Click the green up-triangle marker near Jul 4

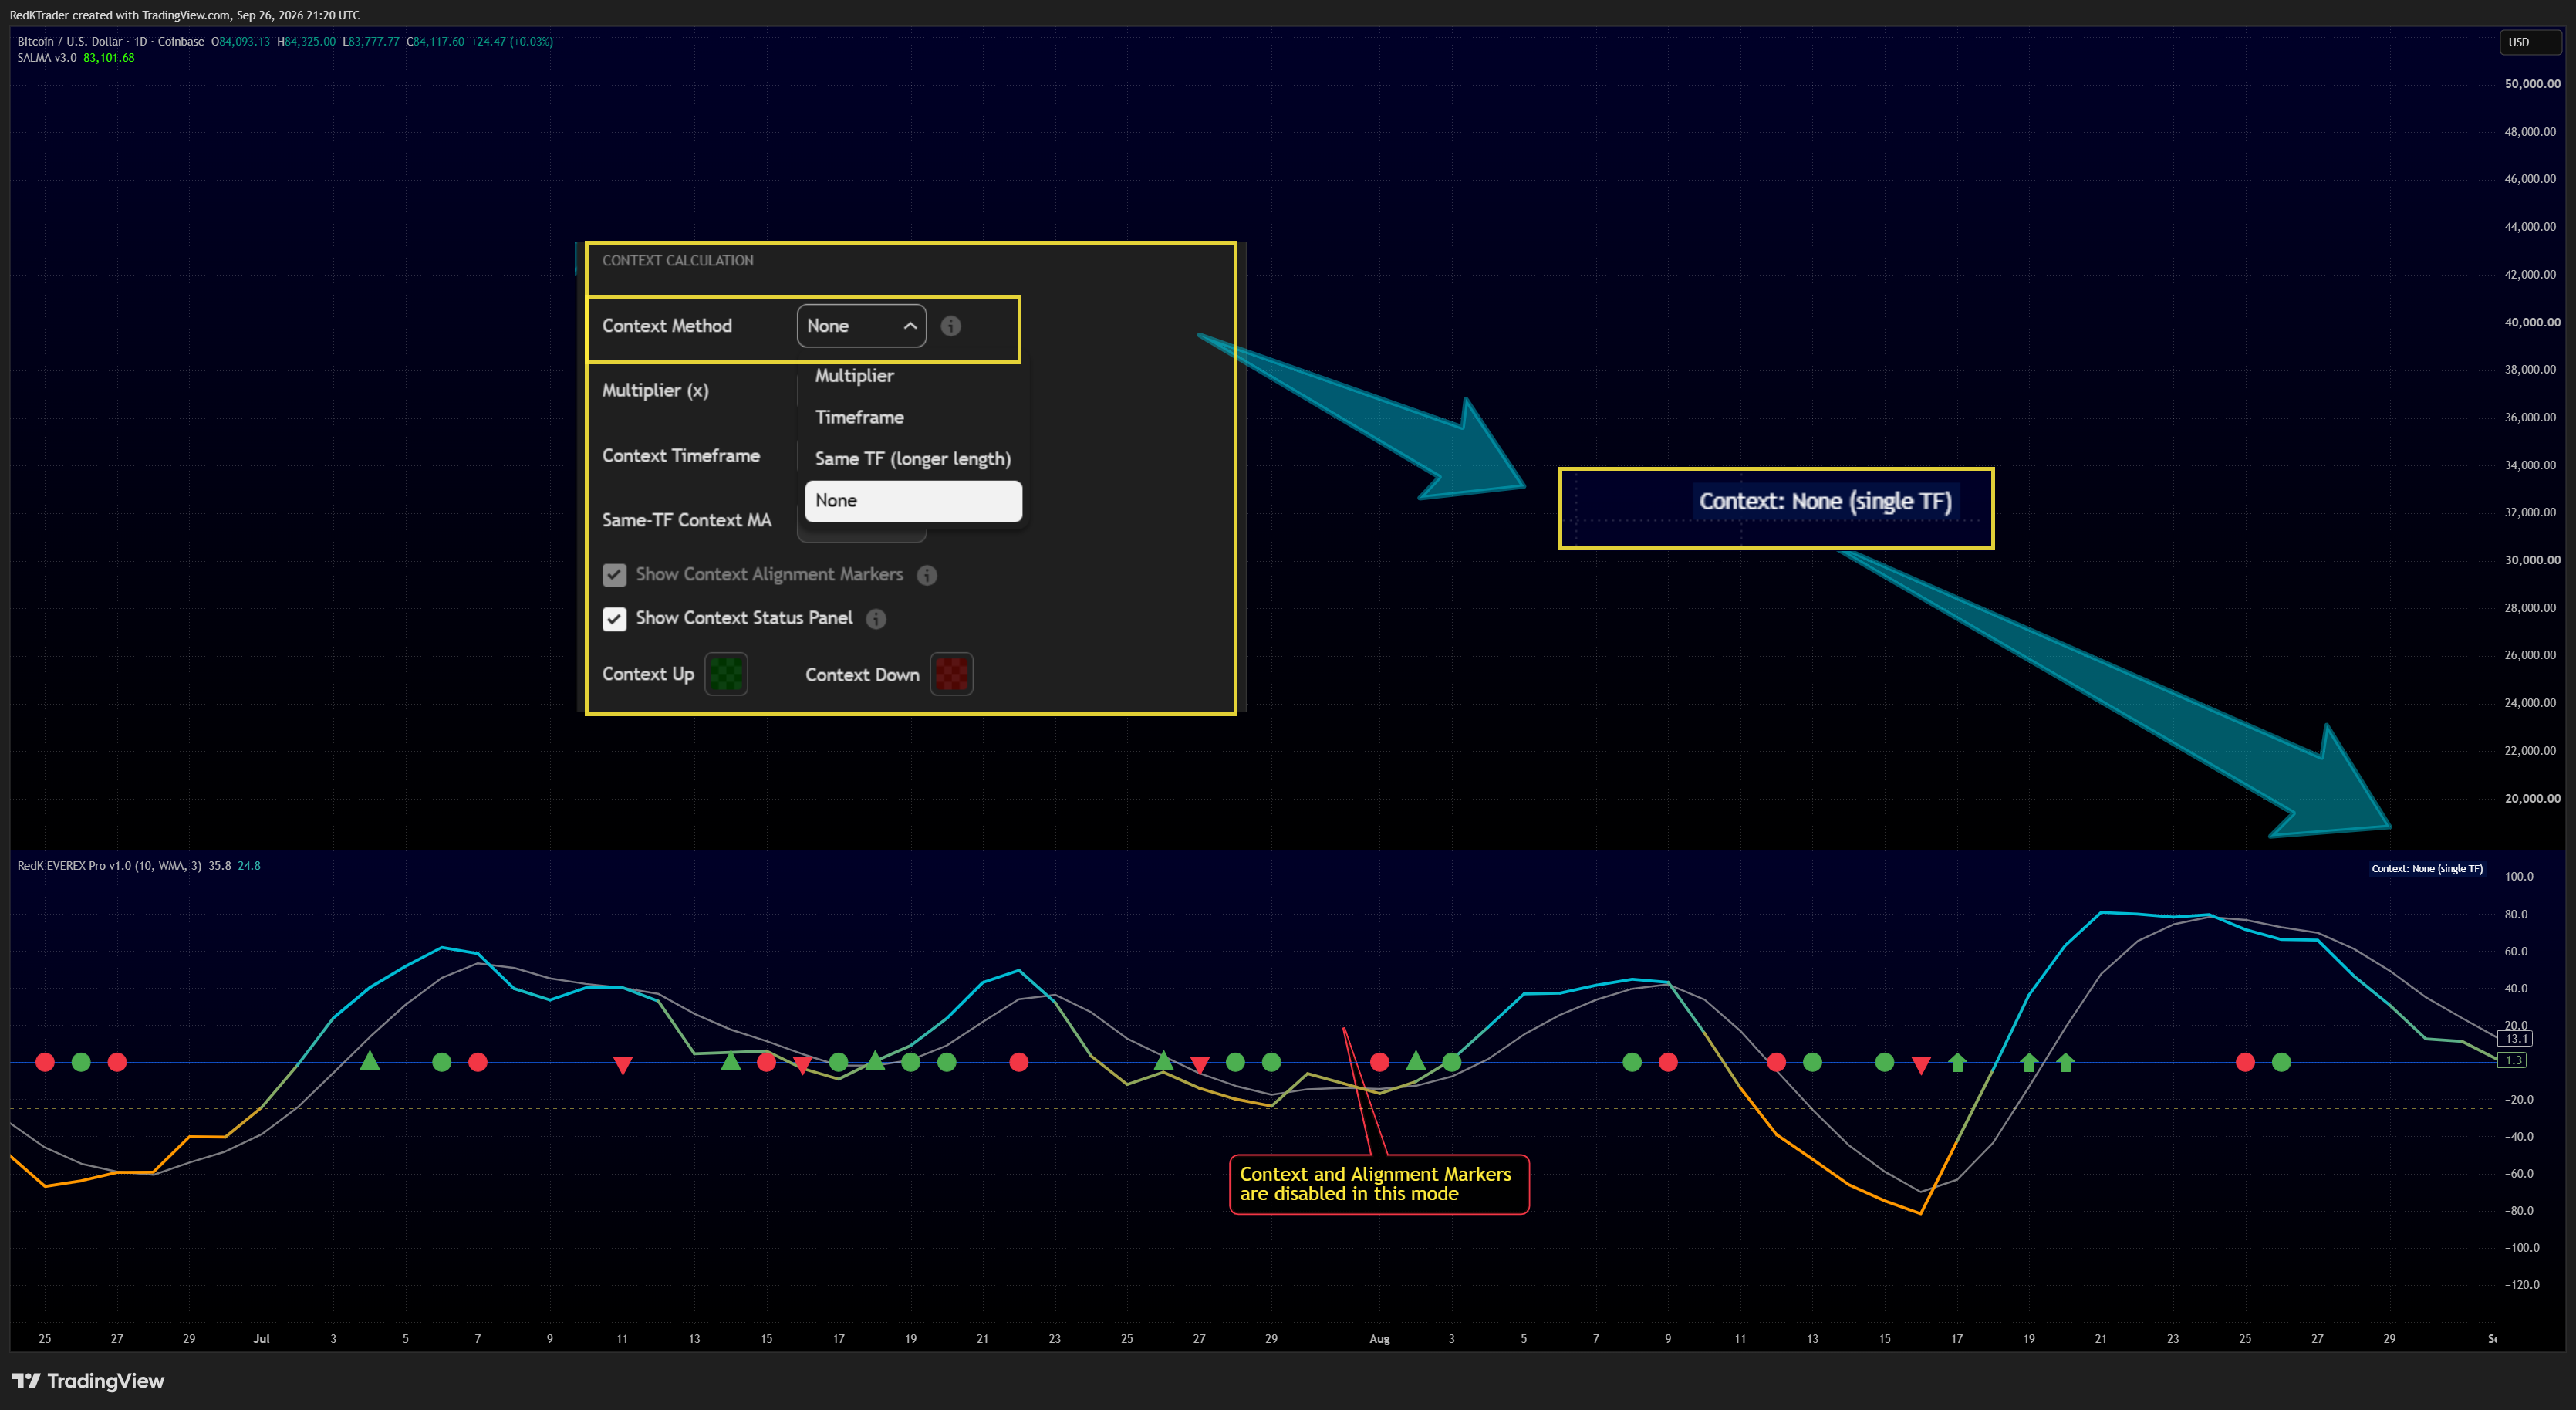370,1060
